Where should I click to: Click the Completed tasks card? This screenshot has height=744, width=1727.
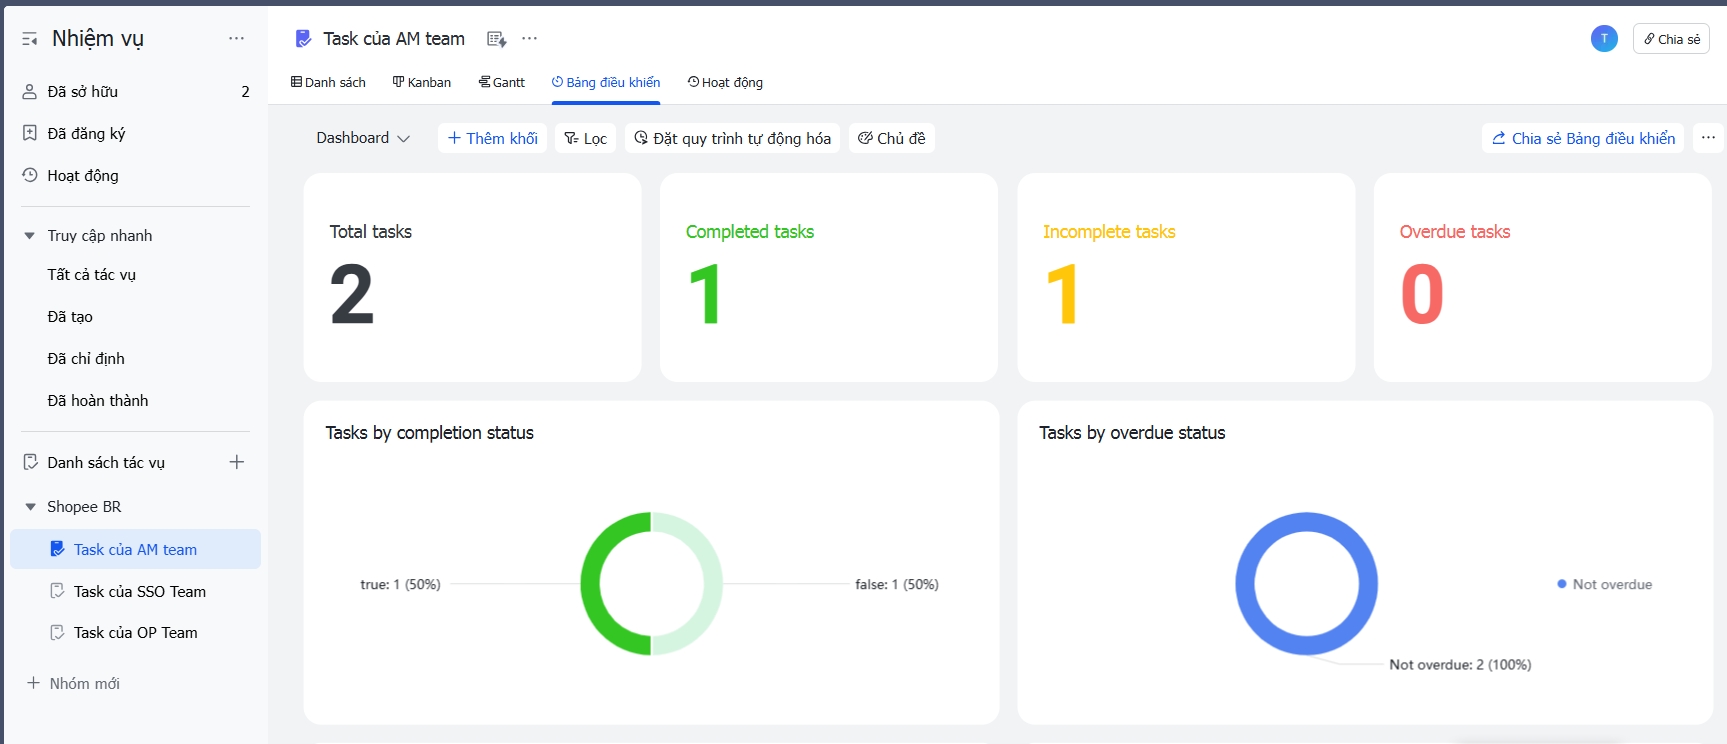point(829,277)
